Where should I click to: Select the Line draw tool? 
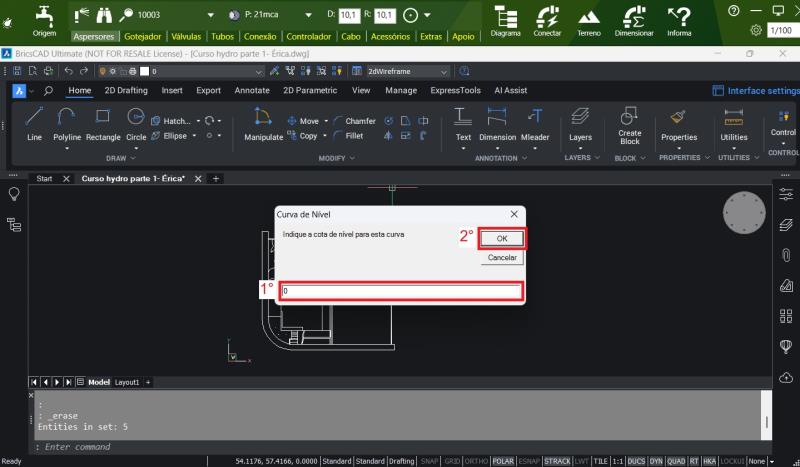(x=34, y=124)
